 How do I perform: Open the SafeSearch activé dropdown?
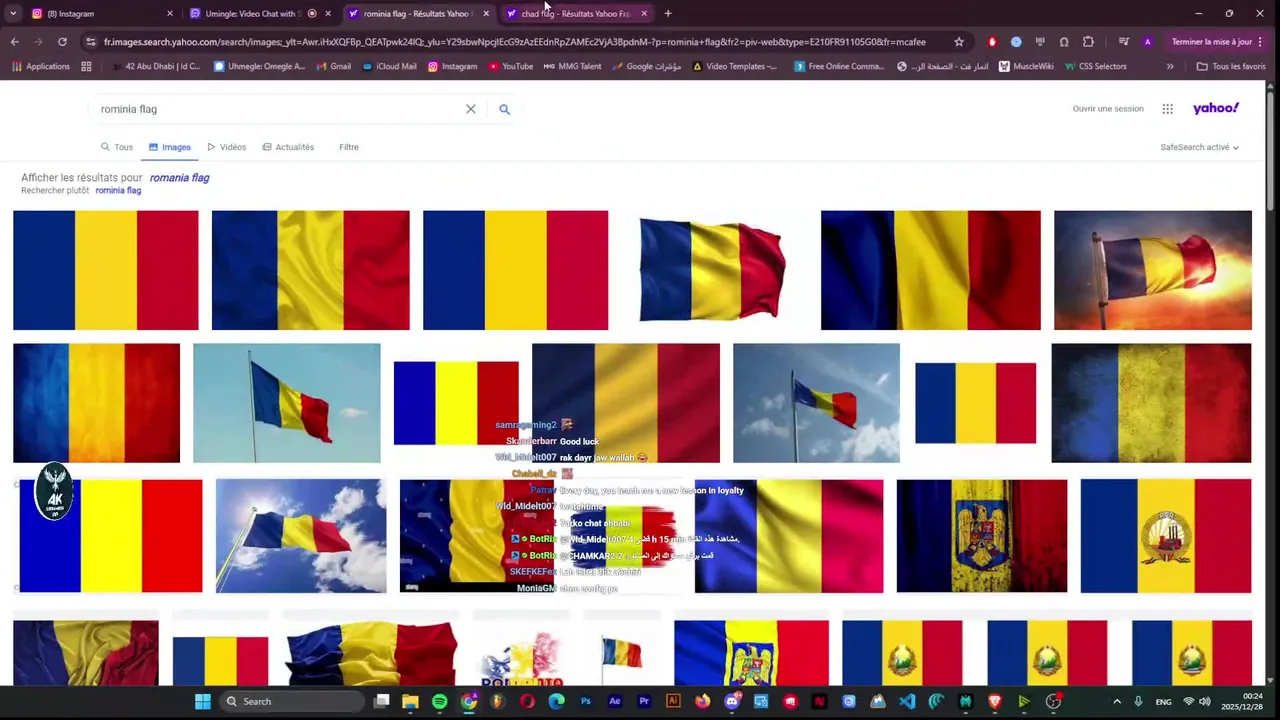click(1199, 147)
